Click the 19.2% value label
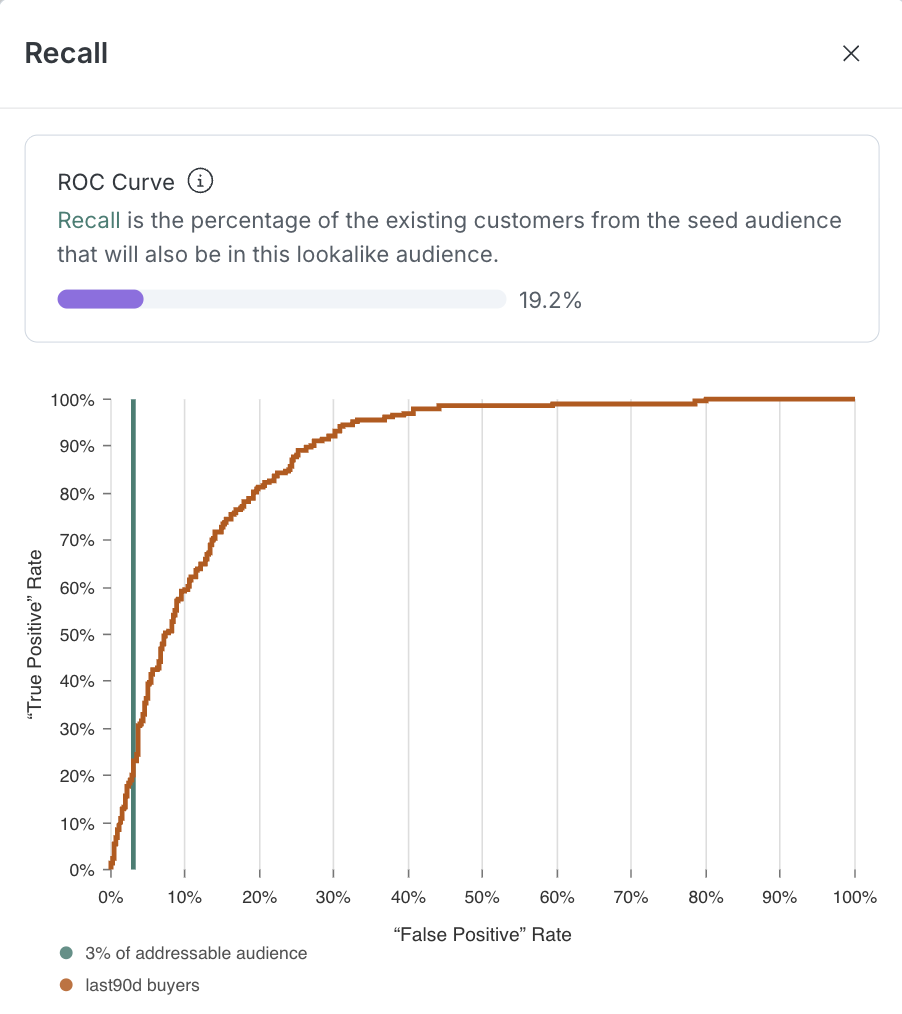Screen dimensions: 902x1014 pos(550,299)
